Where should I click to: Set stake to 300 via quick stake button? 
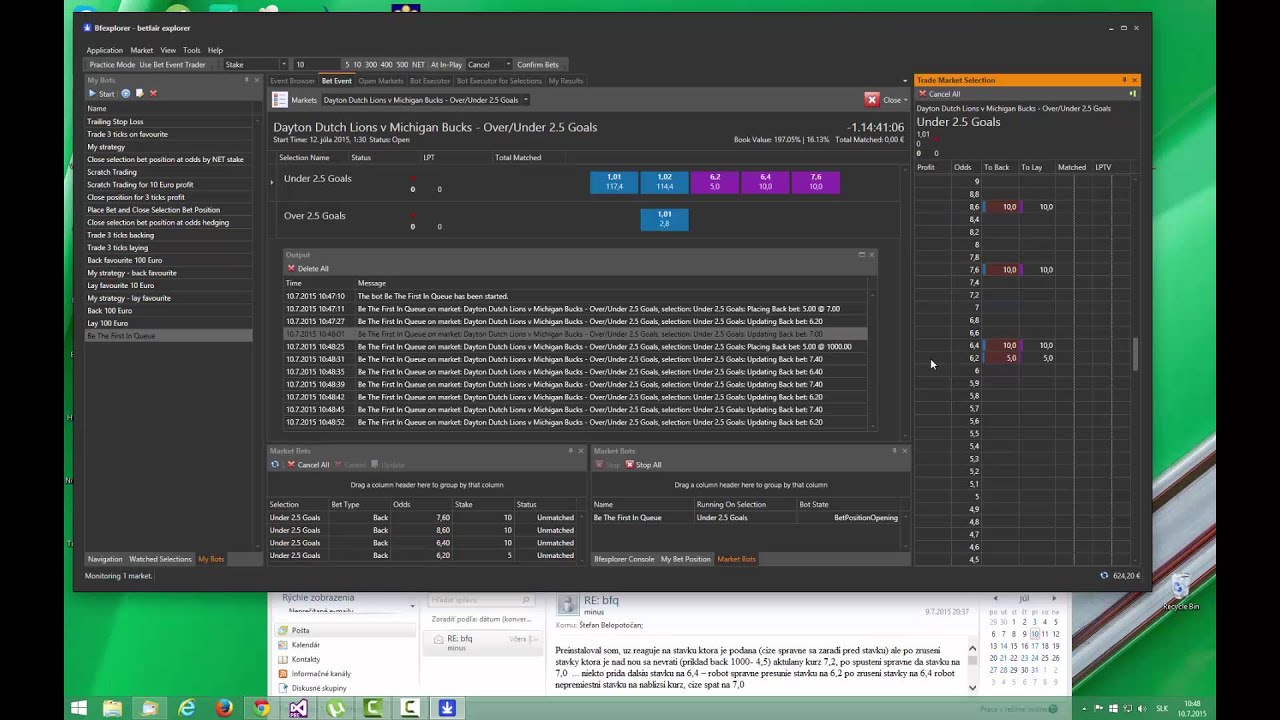(371, 65)
